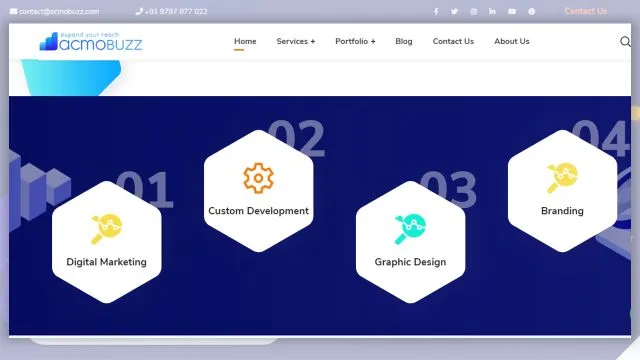Open the Instagram icon in top bar
640x360 pixels.
pyautogui.click(x=473, y=11)
